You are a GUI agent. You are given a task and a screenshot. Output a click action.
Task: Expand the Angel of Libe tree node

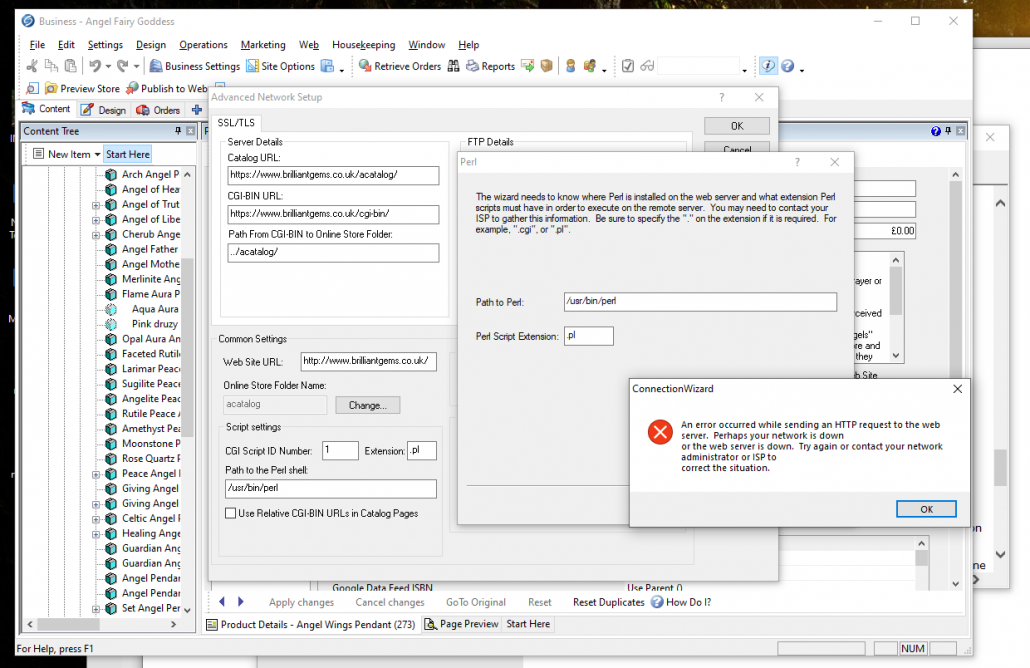click(x=96, y=220)
